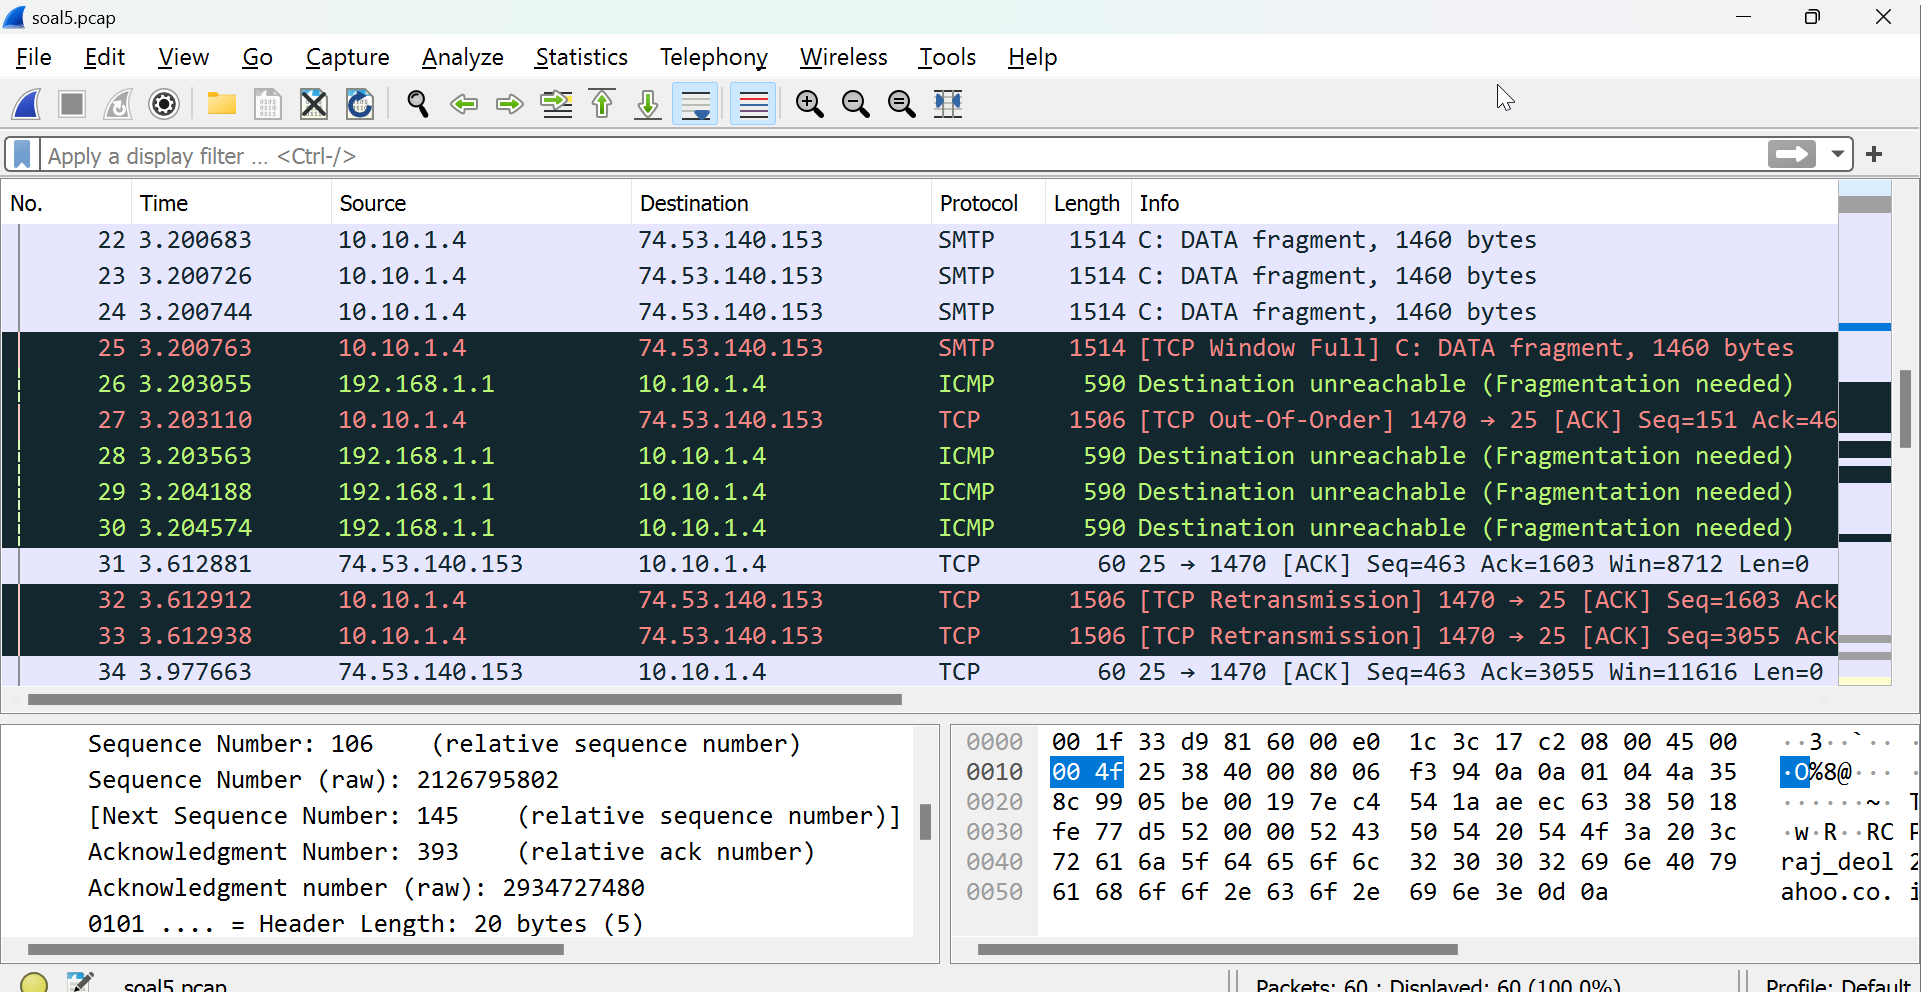
Task: Reload the capture file
Action: pos(359,103)
